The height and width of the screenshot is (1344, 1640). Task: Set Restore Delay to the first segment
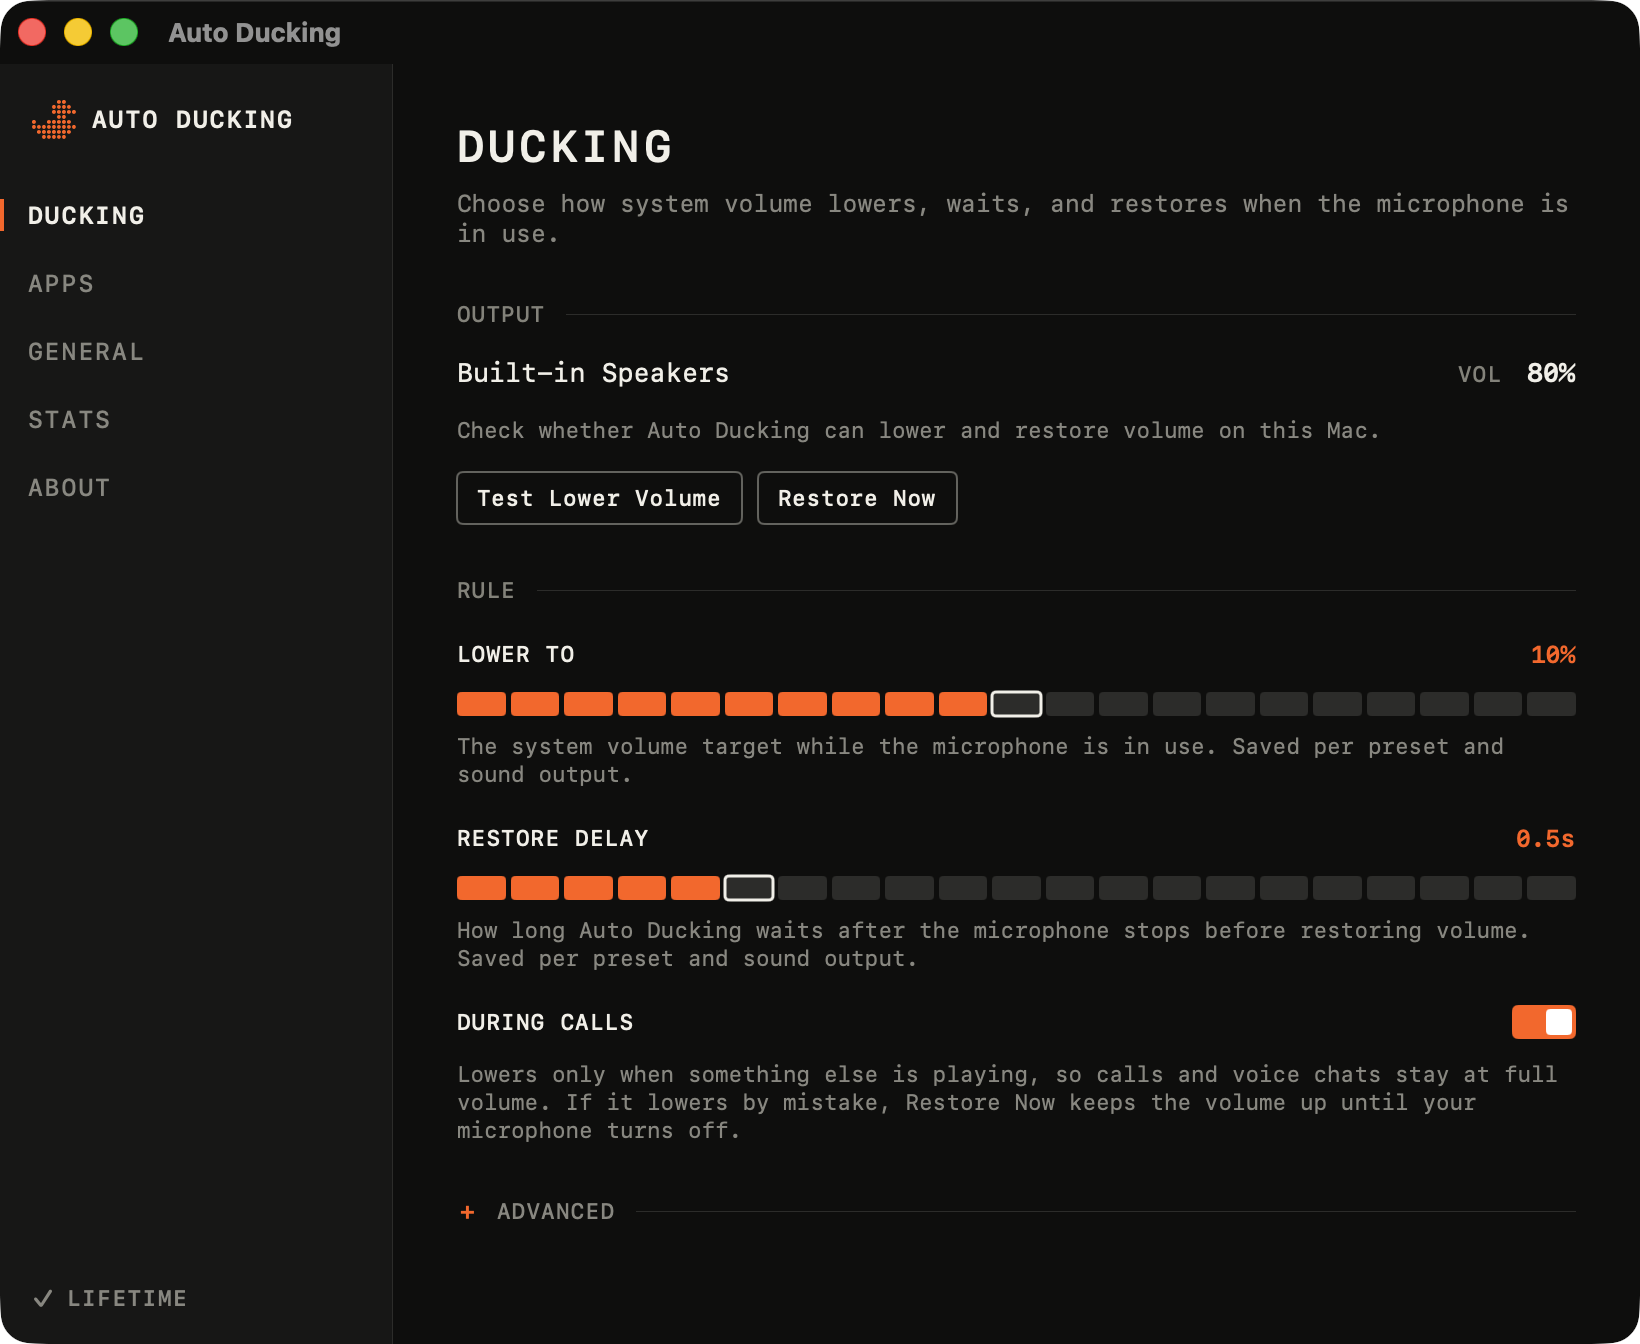tap(481, 888)
